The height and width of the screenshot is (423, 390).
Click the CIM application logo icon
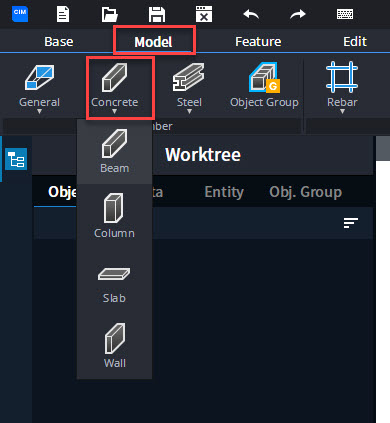tap(20, 14)
